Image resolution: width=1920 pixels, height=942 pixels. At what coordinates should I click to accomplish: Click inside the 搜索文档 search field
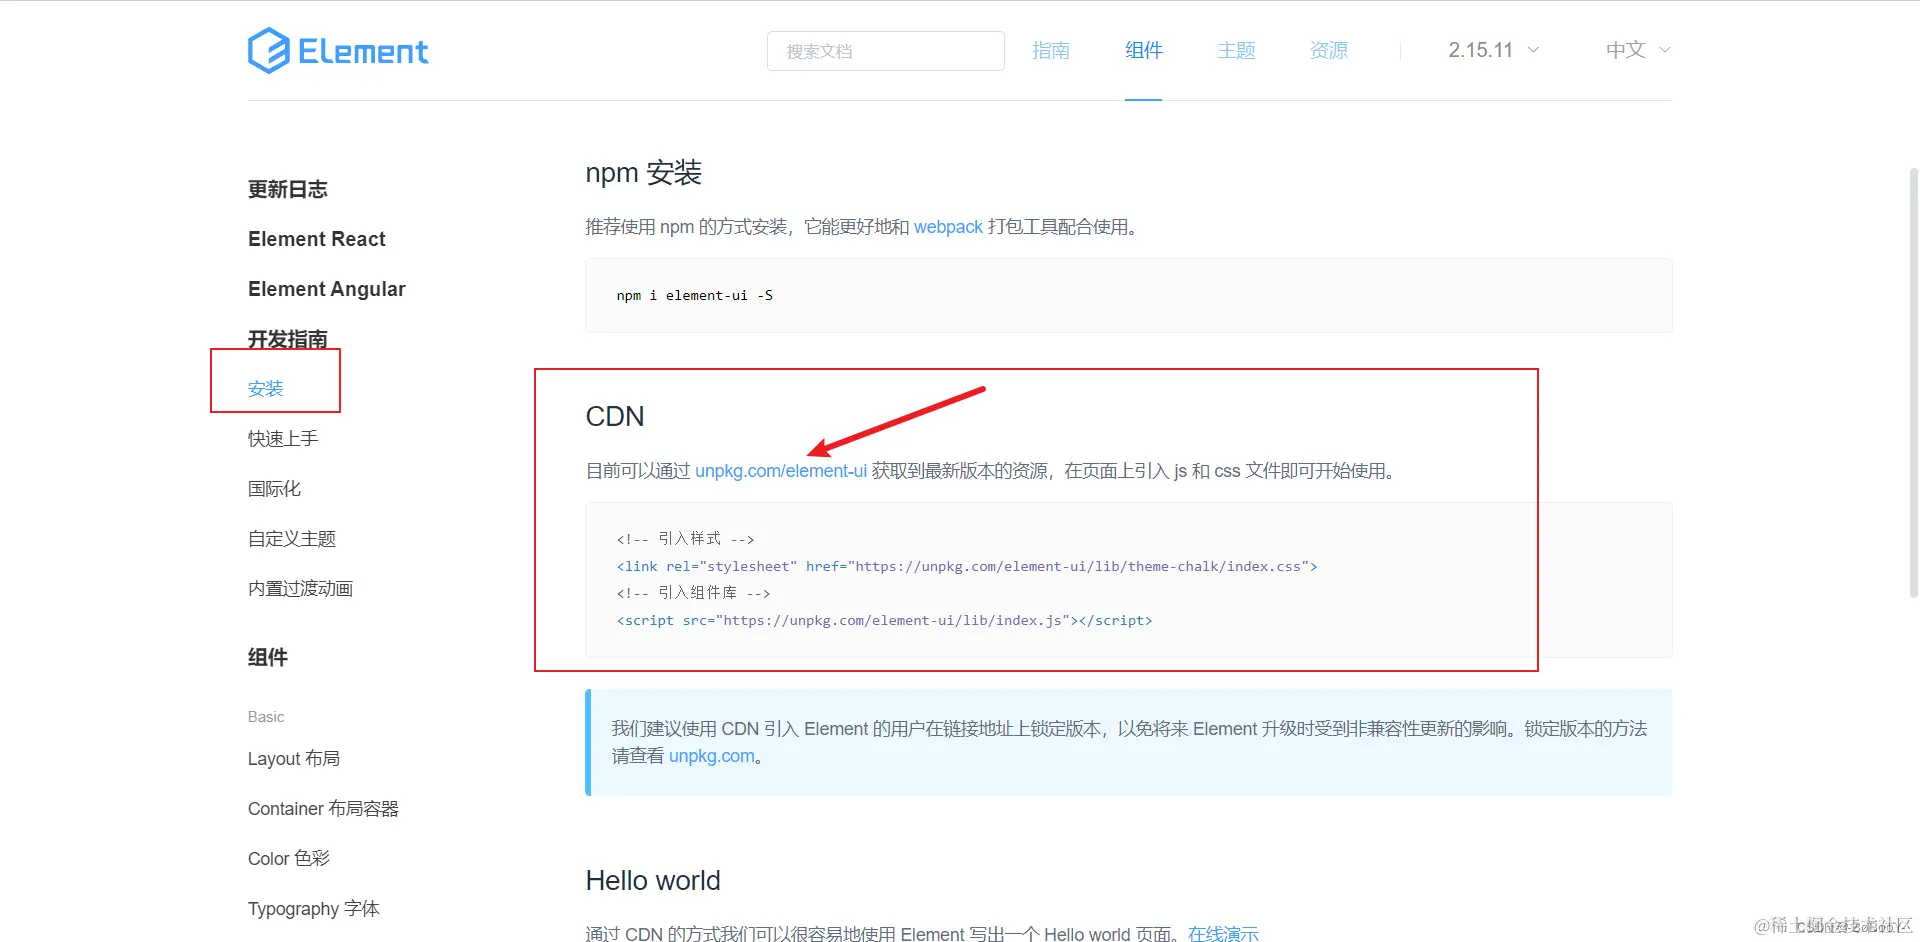click(885, 50)
